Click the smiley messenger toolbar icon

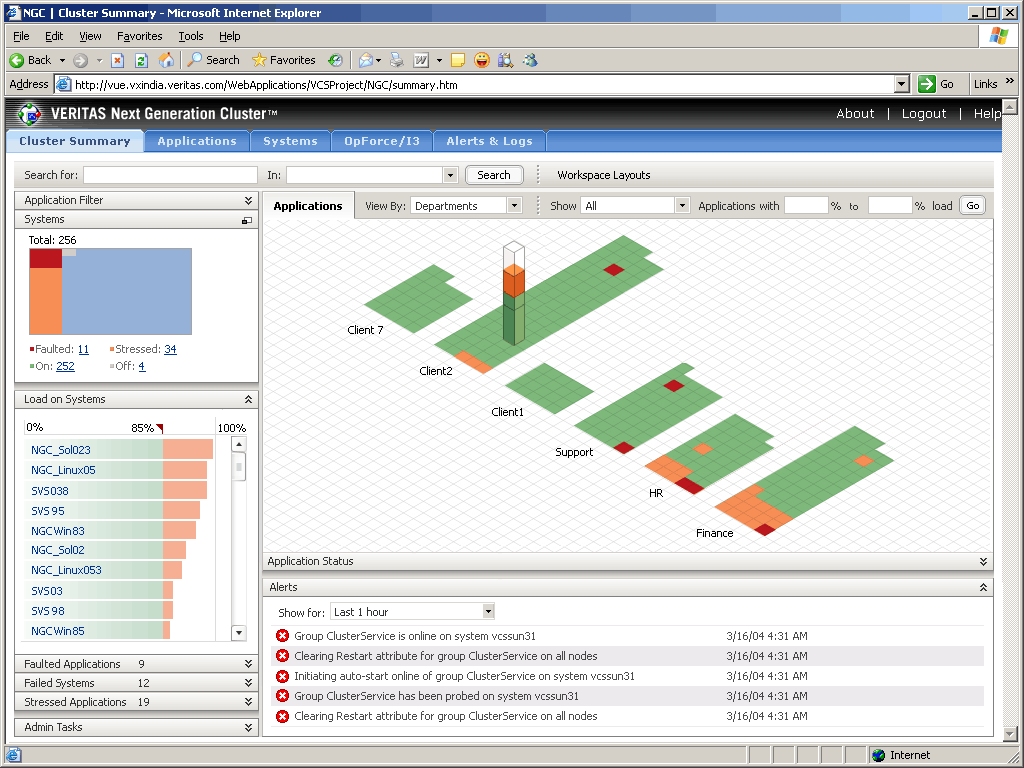482,60
